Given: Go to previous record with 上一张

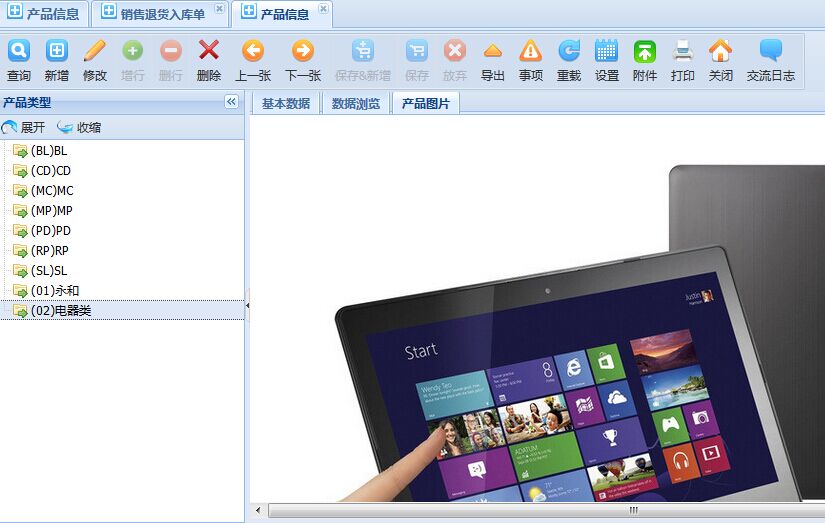Looking at the screenshot, I should (253, 52).
